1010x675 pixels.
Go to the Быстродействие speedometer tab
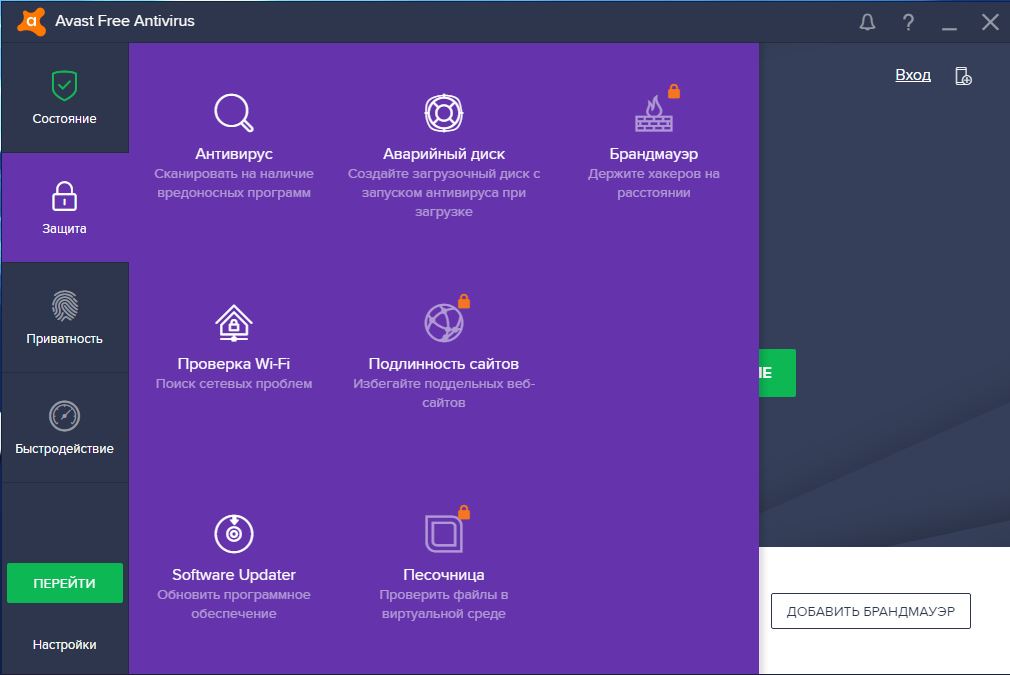point(64,428)
